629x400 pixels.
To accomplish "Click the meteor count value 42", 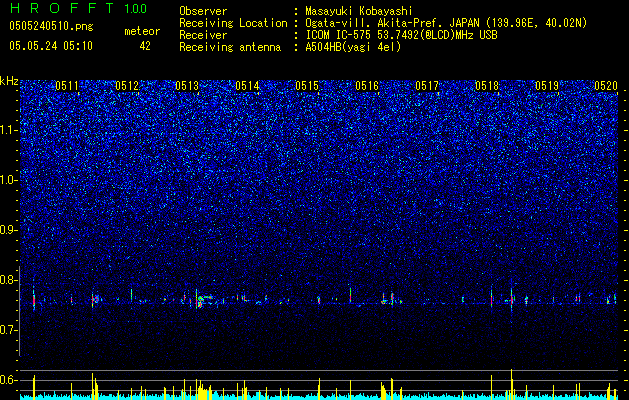I will [x=145, y=46].
